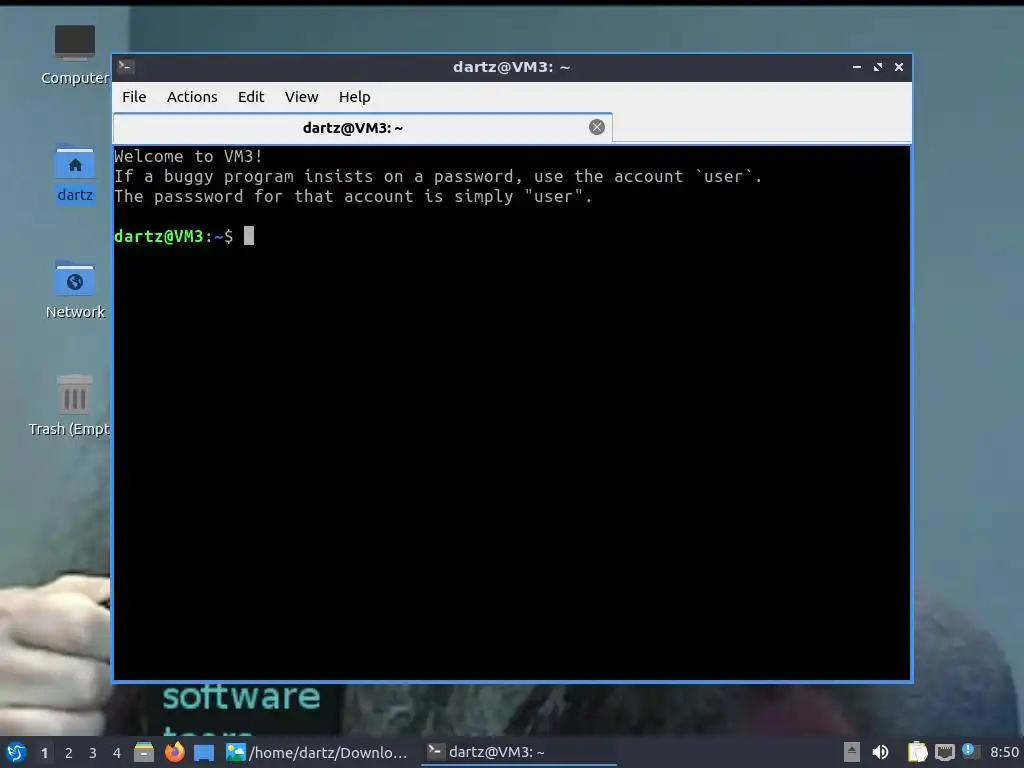Close the dartz@VM3 terminal tab
Screen dimensions: 1024x768
597,127
